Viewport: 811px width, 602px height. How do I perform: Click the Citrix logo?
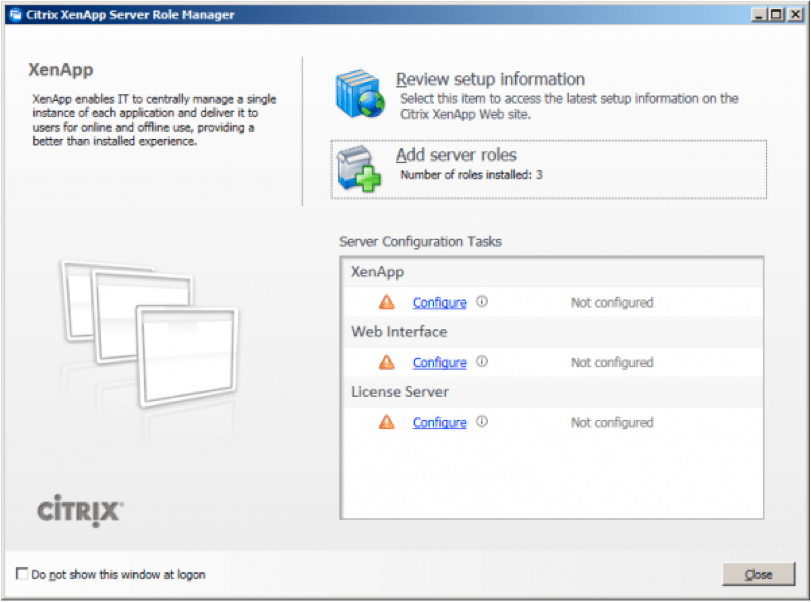click(80, 510)
